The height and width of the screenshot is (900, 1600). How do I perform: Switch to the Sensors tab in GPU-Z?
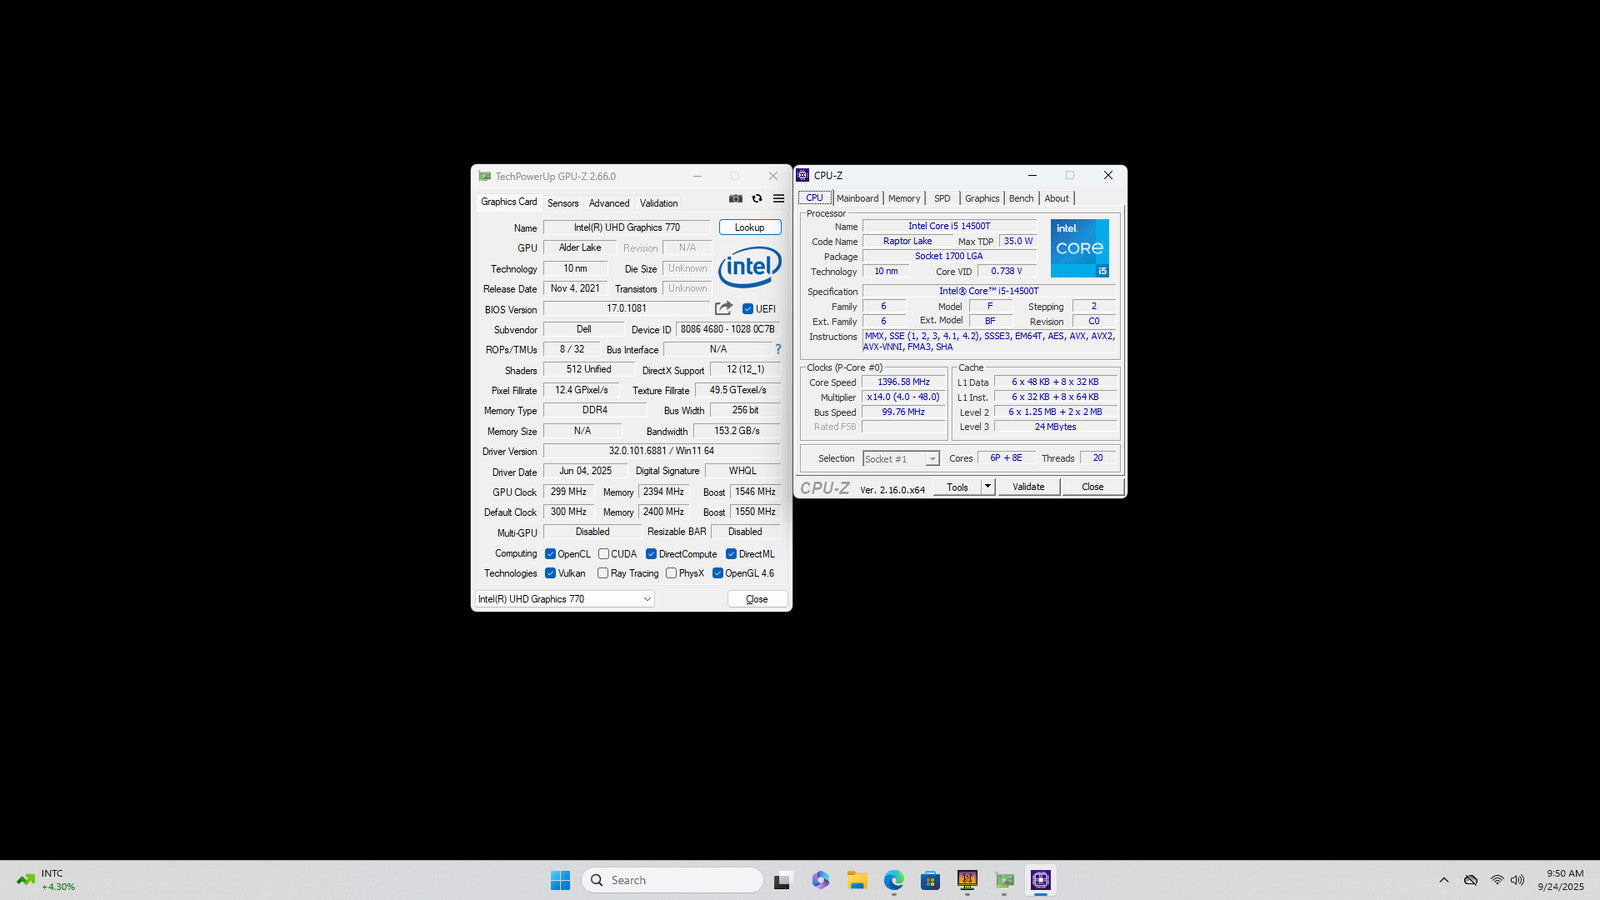(562, 203)
